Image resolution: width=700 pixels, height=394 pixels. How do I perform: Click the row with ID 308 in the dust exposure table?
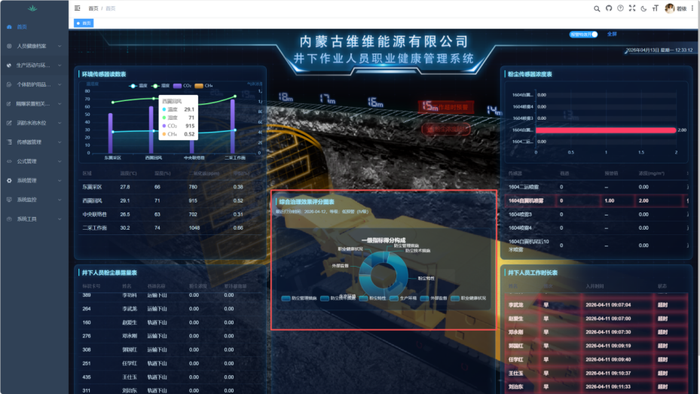click(170, 350)
